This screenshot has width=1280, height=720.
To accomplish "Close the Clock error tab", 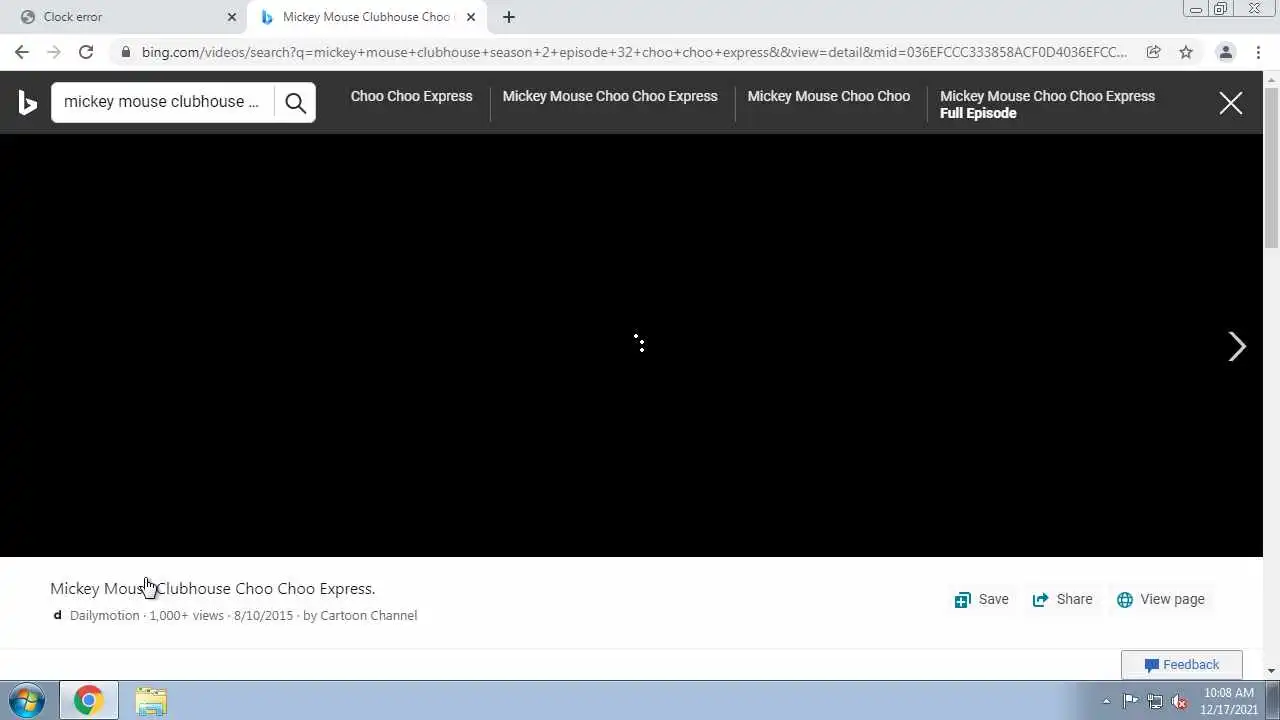I will pyautogui.click(x=232, y=17).
